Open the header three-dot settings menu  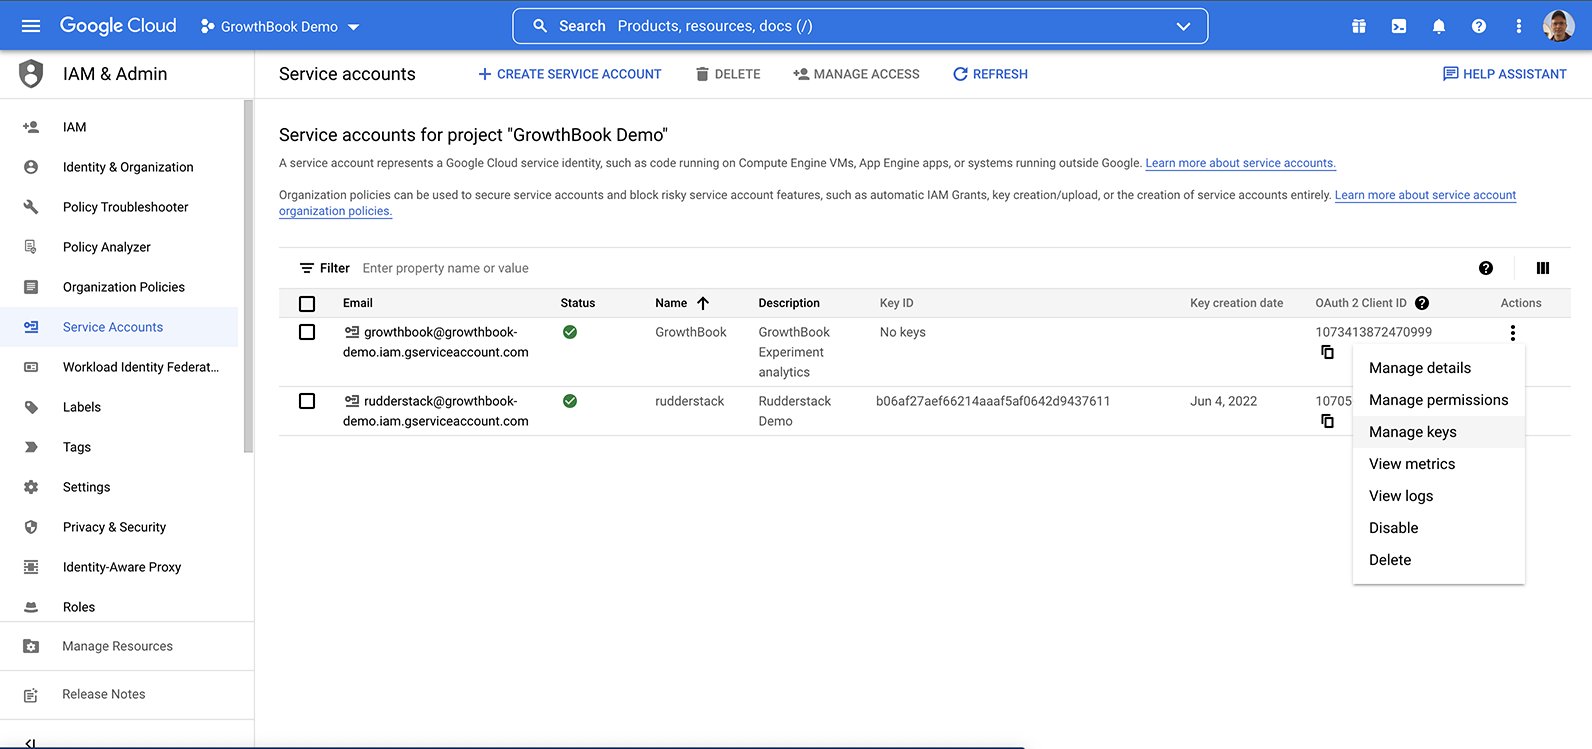pyautogui.click(x=1519, y=26)
